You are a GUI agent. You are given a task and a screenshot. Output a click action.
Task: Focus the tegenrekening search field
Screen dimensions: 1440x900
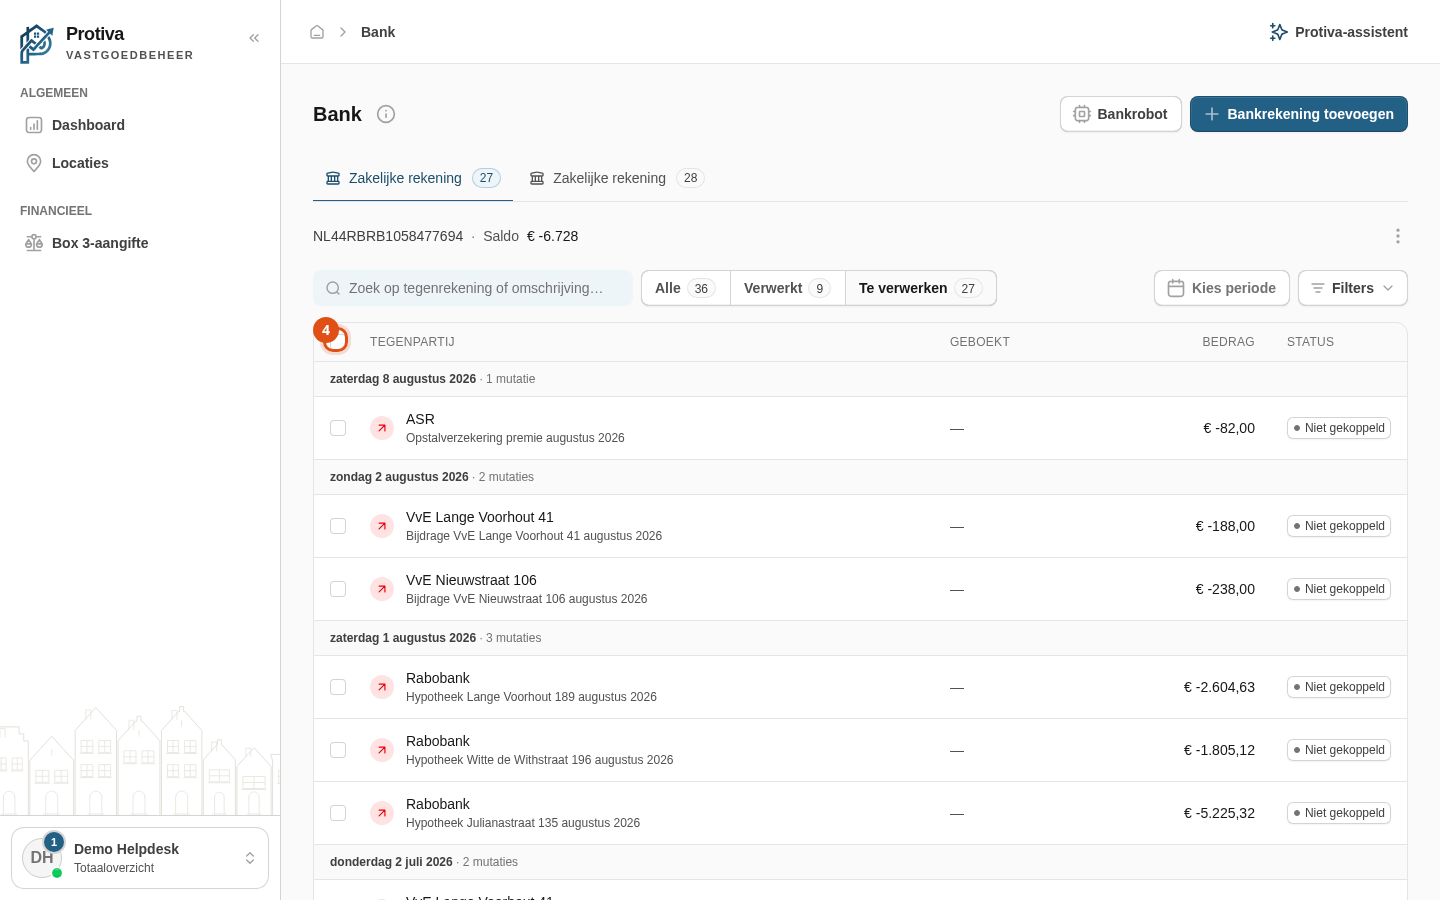point(473,288)
